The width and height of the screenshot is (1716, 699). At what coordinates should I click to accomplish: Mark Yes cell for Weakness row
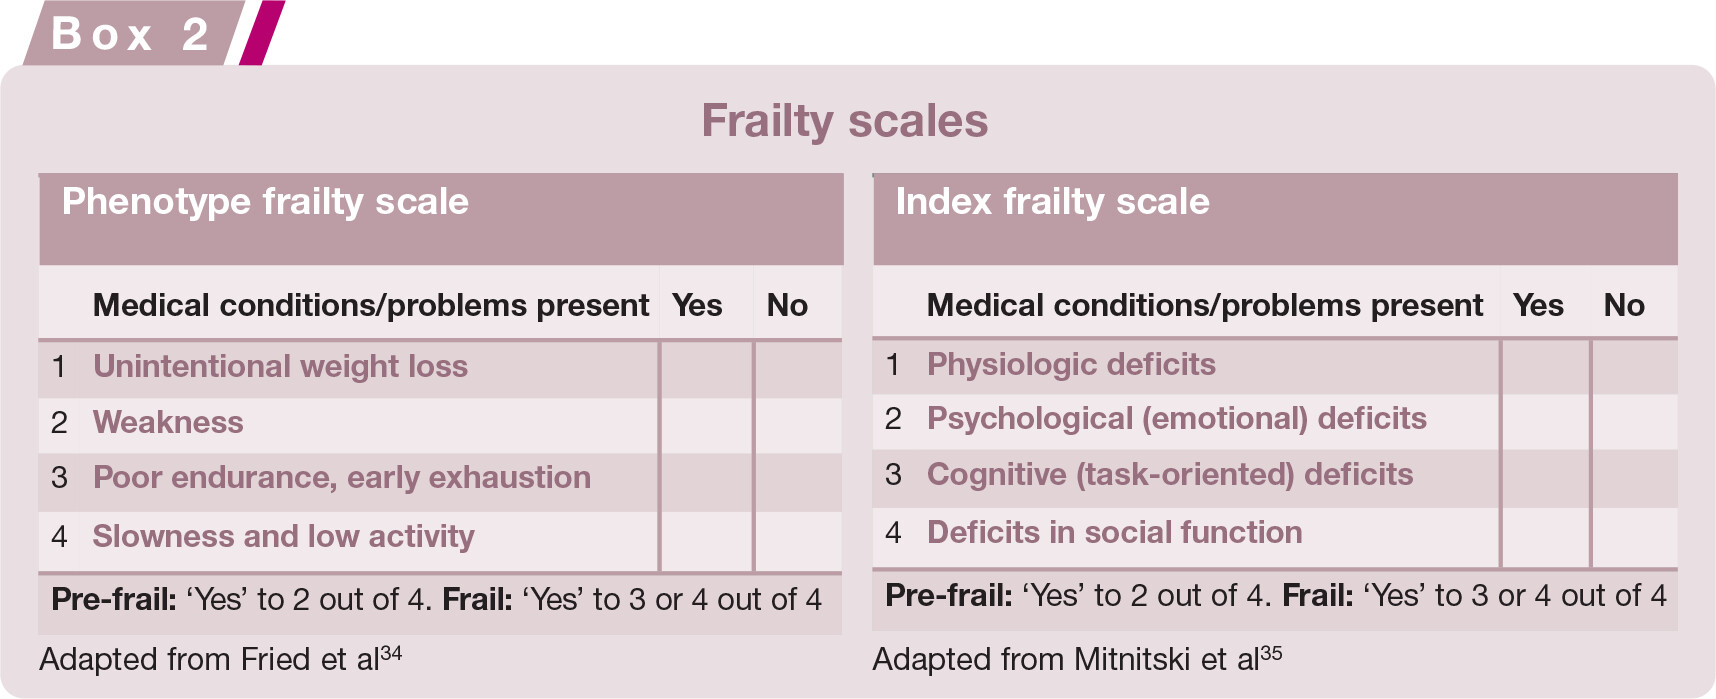[706, 425]
